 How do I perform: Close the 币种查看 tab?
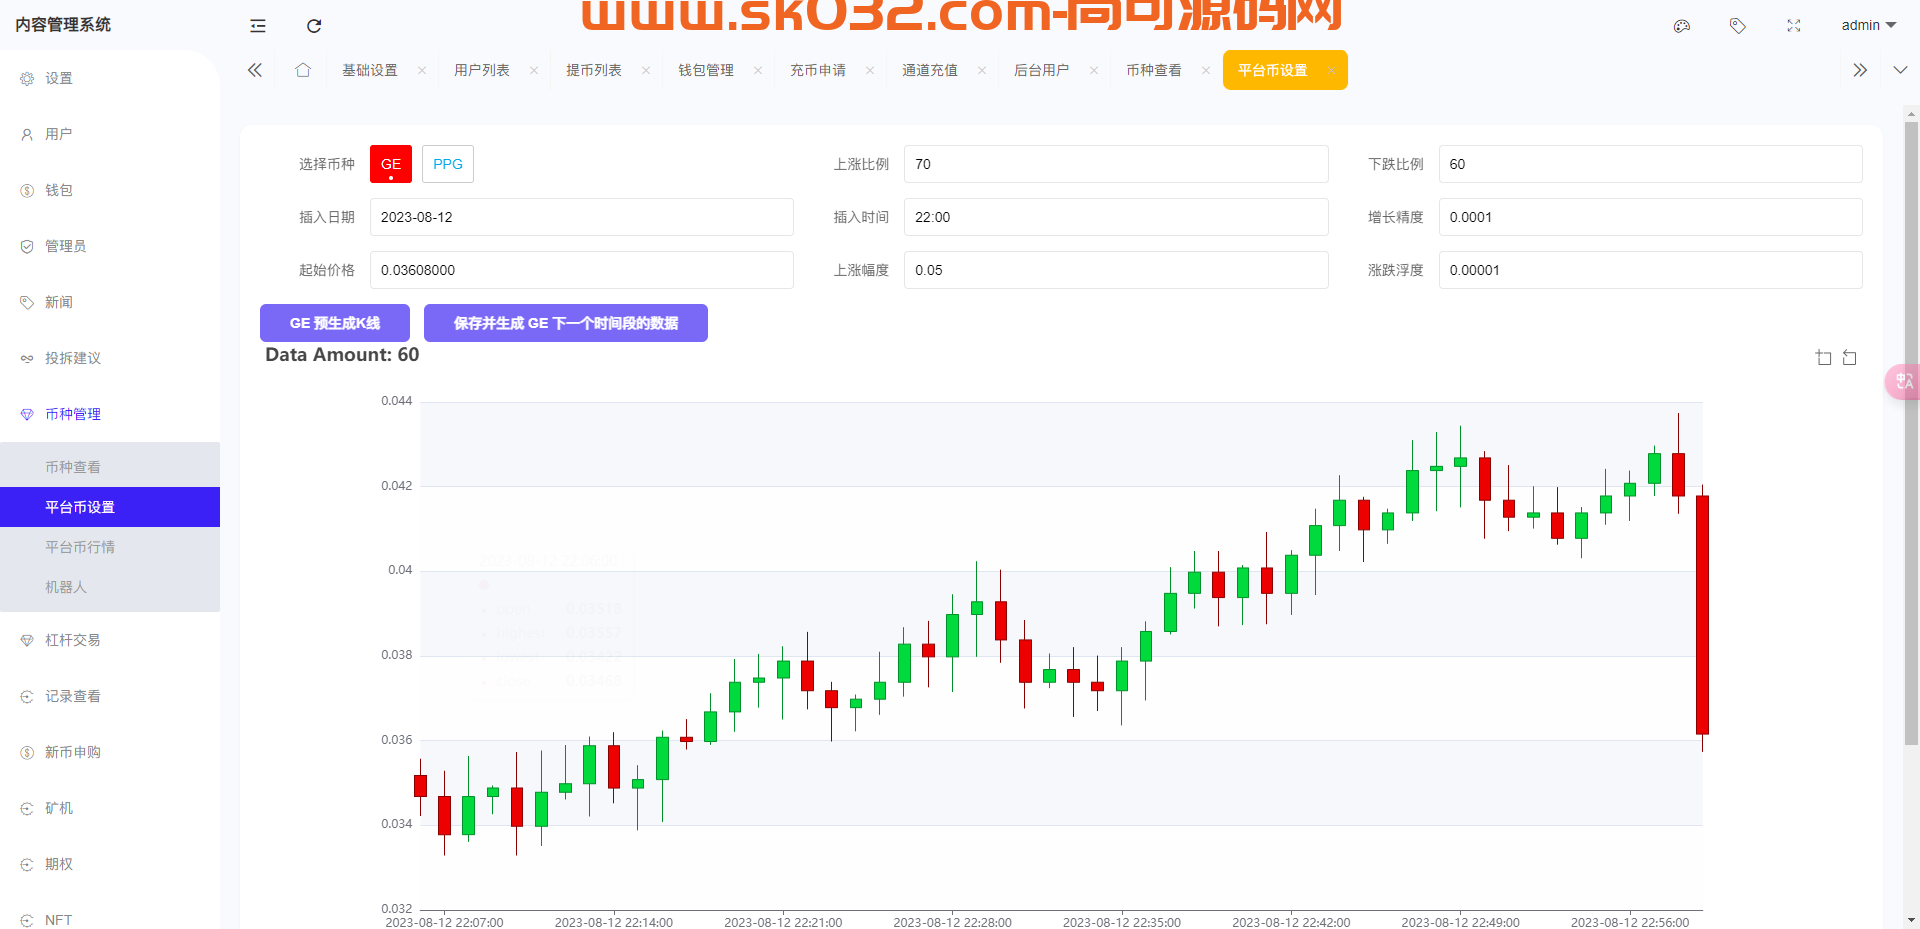point(1206,70)
